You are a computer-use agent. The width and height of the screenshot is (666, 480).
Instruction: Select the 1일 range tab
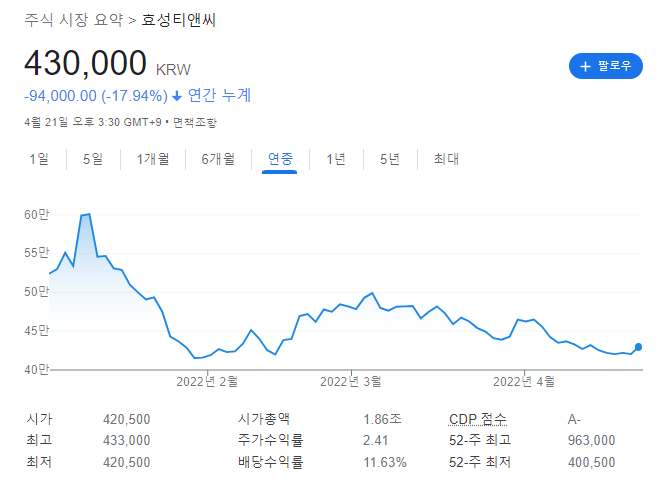click(x=39, y=159)
